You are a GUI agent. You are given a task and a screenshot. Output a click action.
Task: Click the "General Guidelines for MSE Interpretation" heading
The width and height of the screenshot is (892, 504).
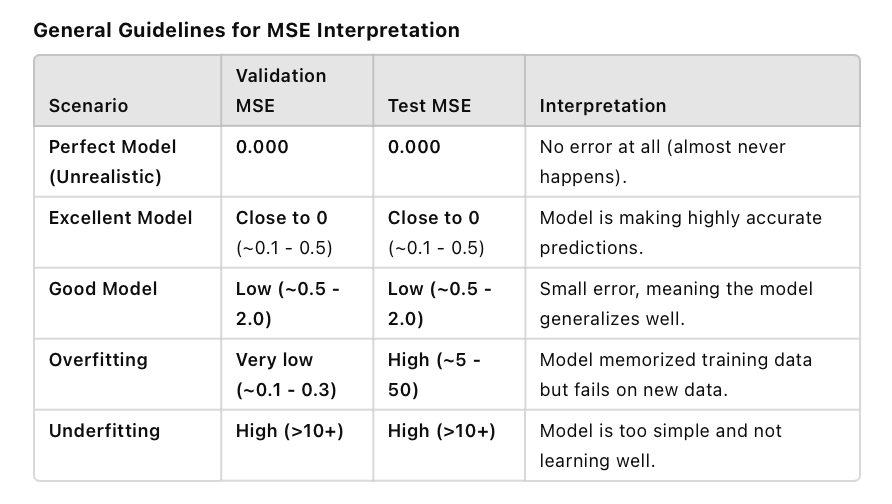point(247,30)
